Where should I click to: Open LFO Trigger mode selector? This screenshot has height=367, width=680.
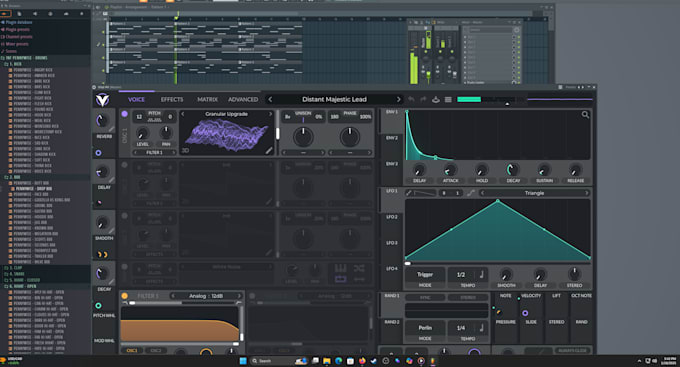tap(425, 274)
